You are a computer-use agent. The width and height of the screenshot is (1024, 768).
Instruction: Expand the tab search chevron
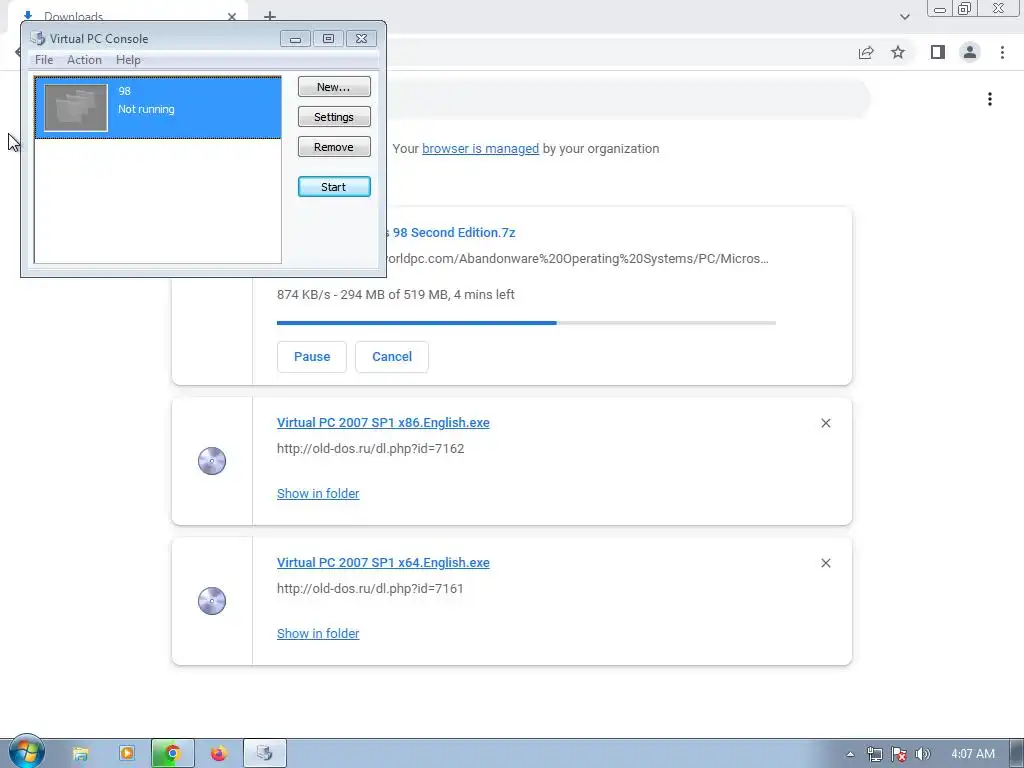904,16
